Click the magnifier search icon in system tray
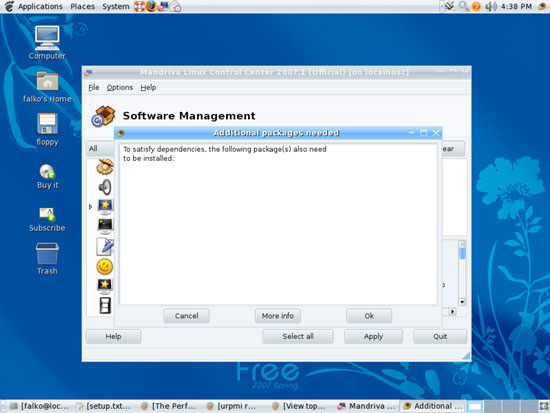This screenshot has width=550, height=413. [463, 6]
